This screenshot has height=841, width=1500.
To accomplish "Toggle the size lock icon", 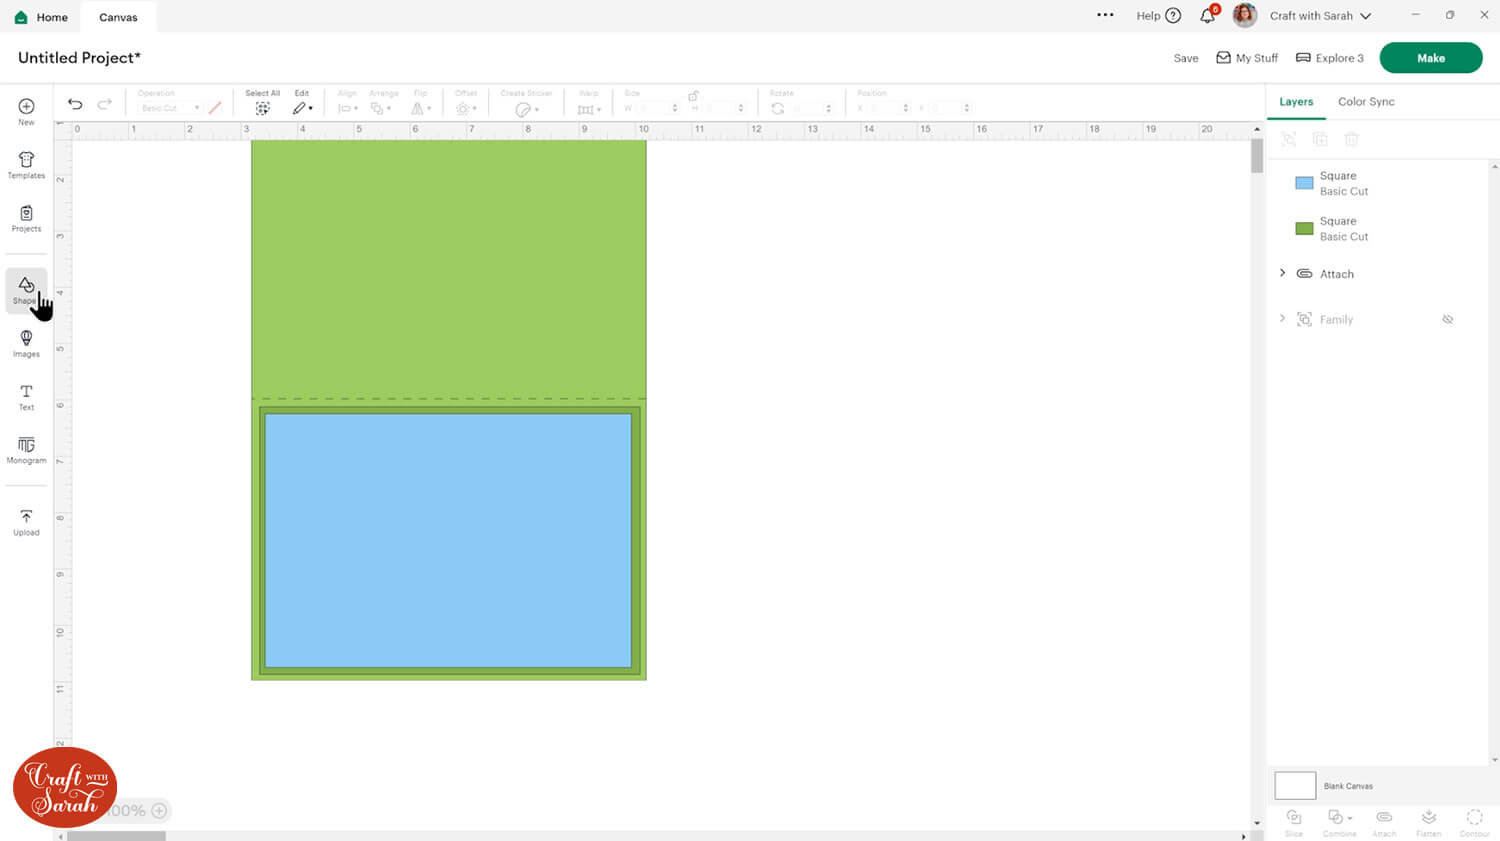I will [x=693, y=95].
